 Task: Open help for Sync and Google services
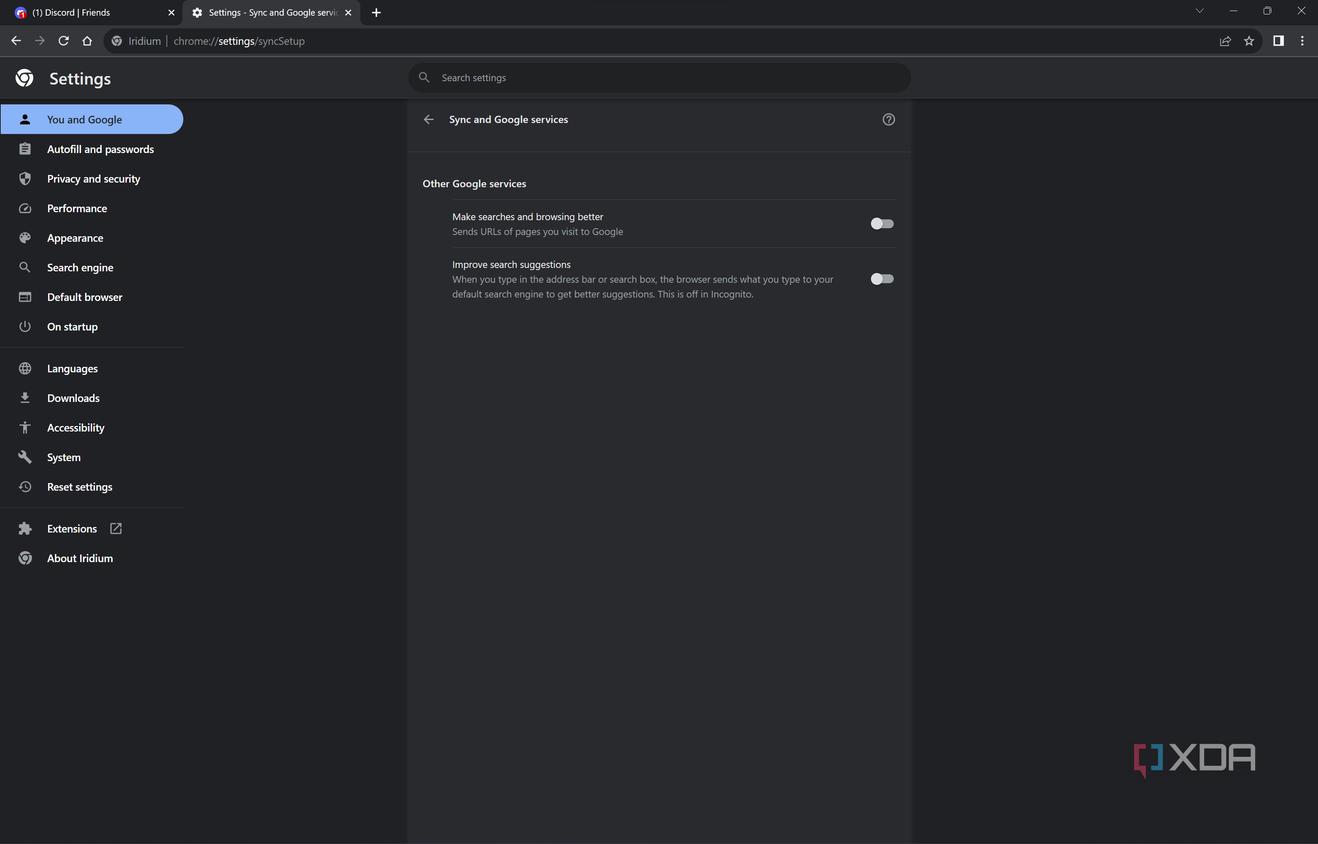coord(889,119)
